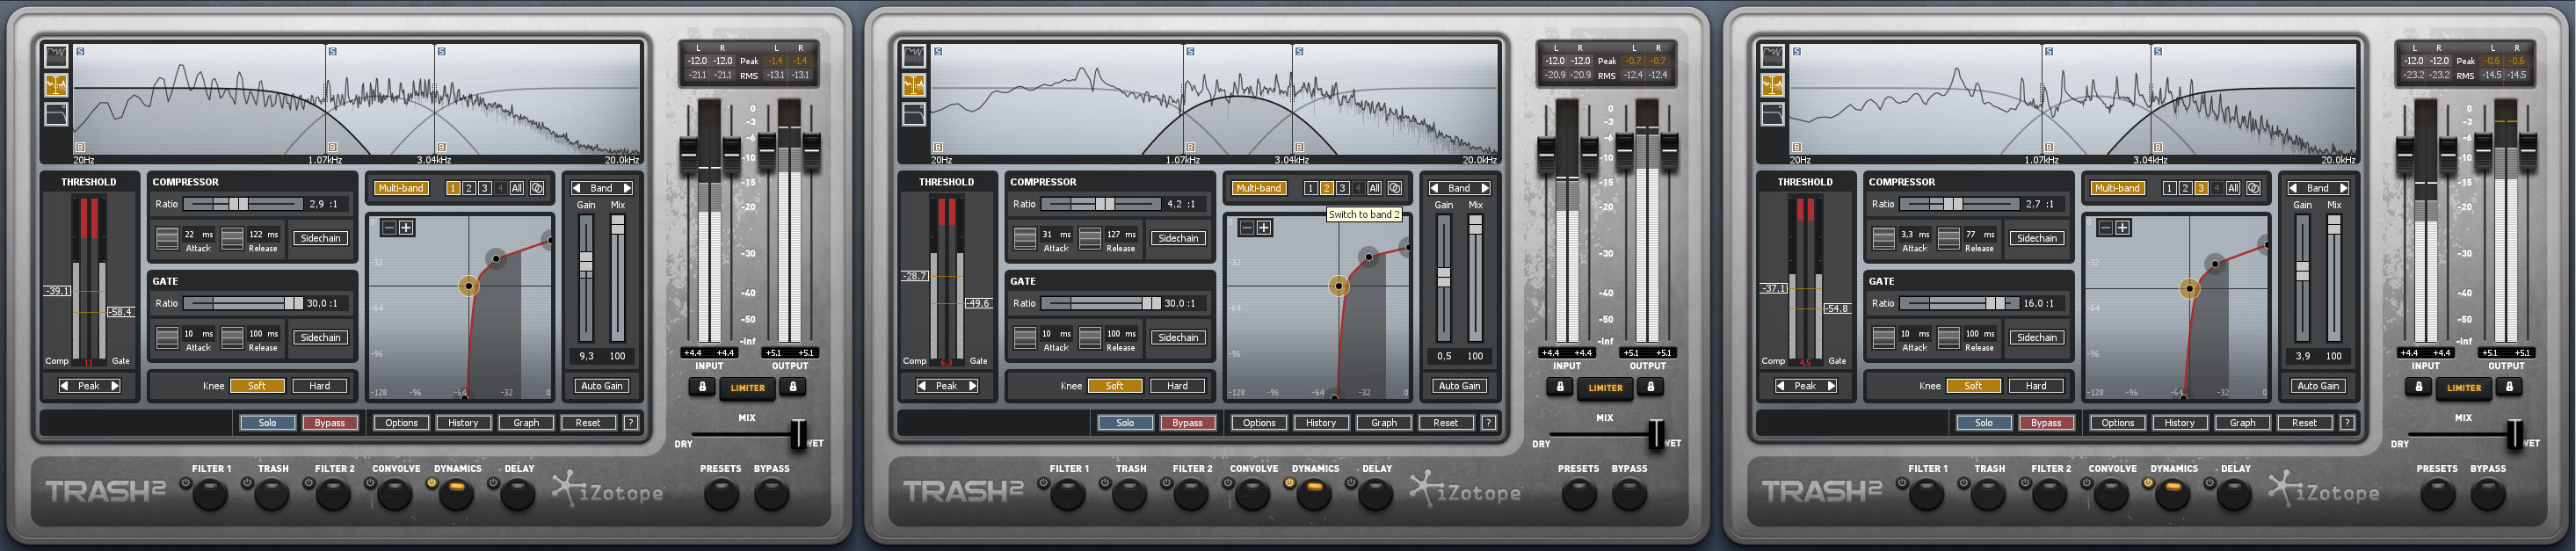2576x551 pixels.
Task: Click compressor Ratio slider reading 2,9 in left window
Action: point(243,204)
